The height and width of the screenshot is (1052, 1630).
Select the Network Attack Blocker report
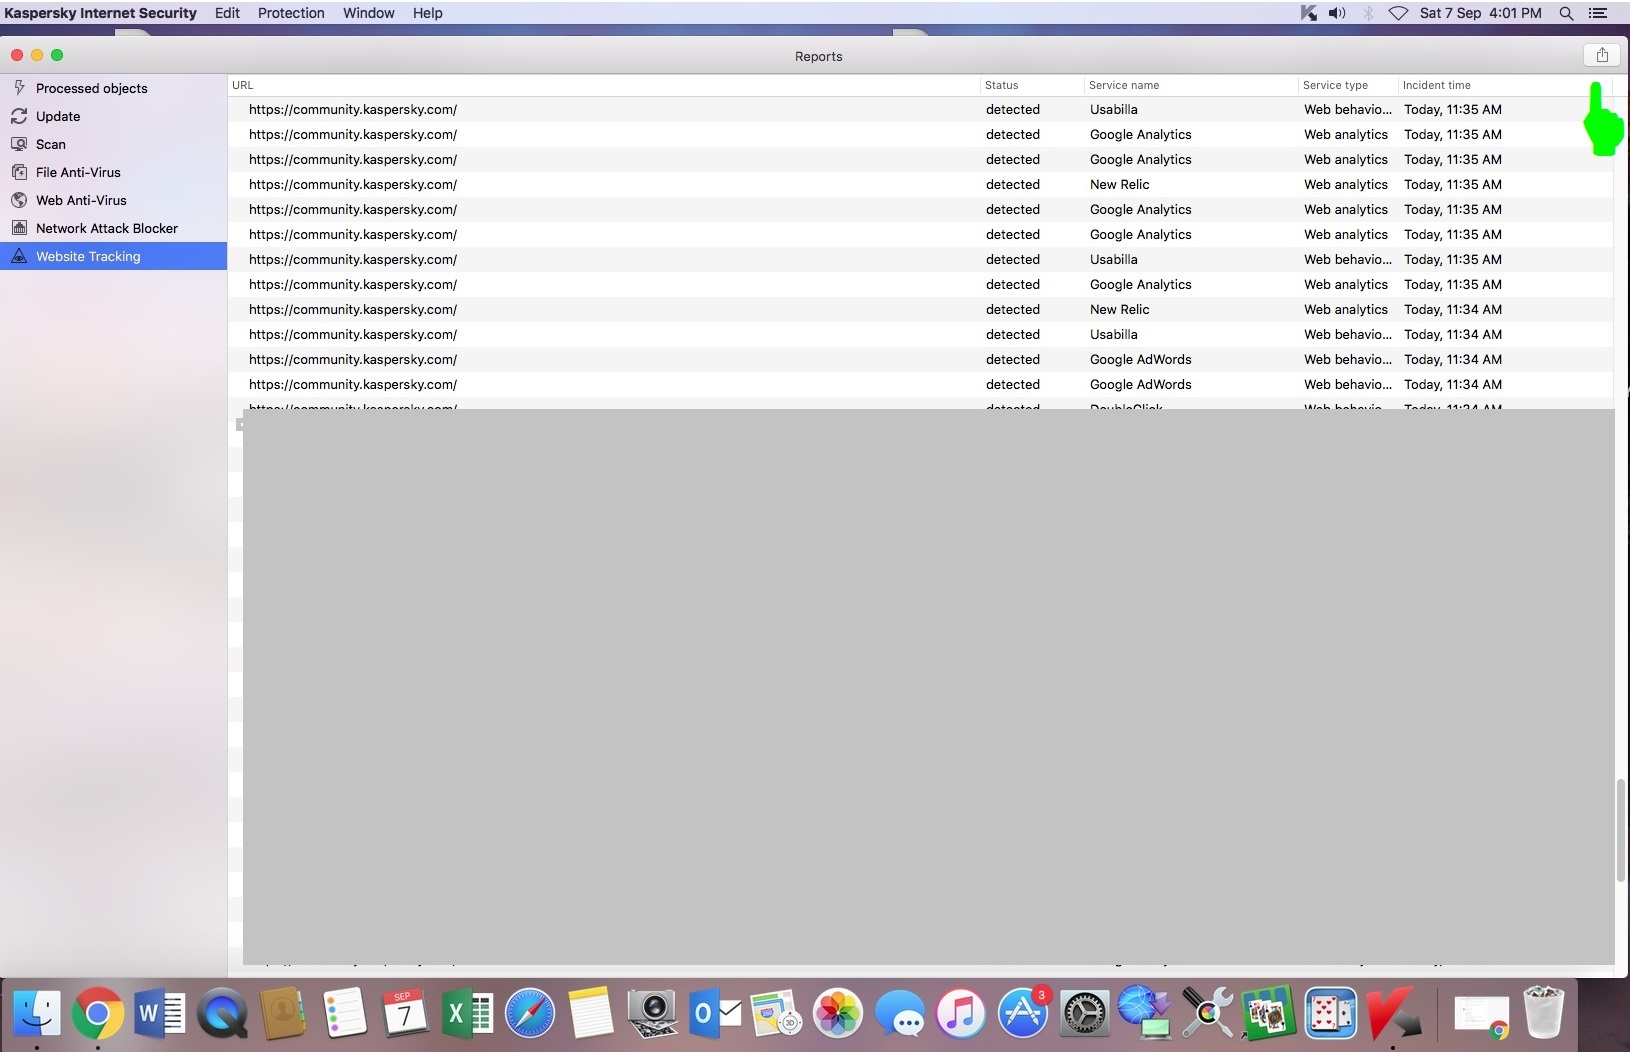point(113,228)
